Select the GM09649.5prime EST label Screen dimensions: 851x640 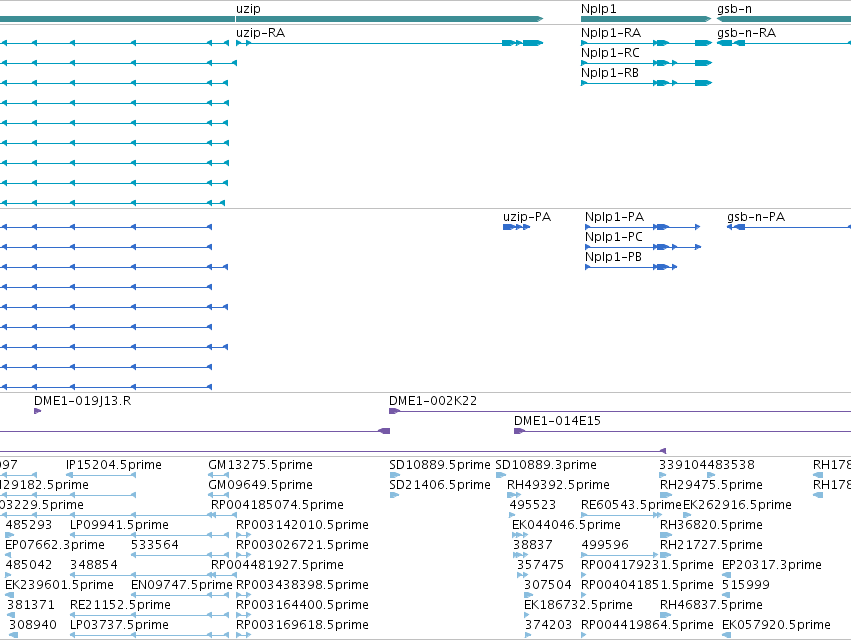click(x=261, y=485)
